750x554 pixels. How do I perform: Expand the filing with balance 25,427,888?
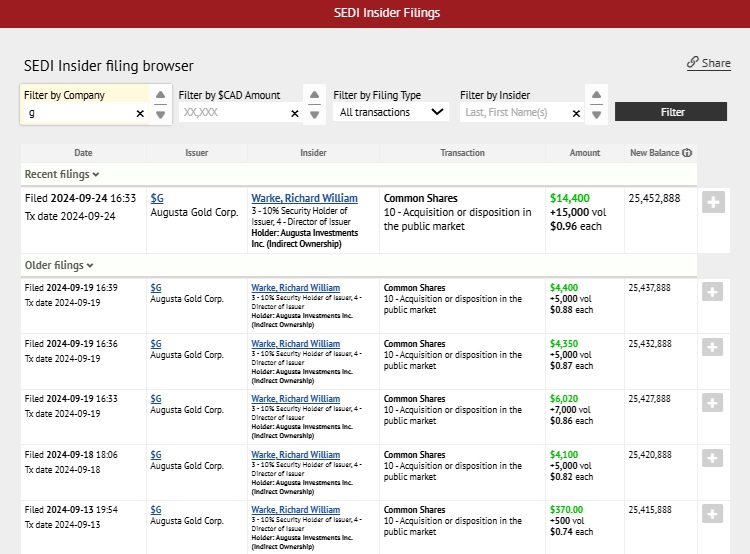click(712, 403)
